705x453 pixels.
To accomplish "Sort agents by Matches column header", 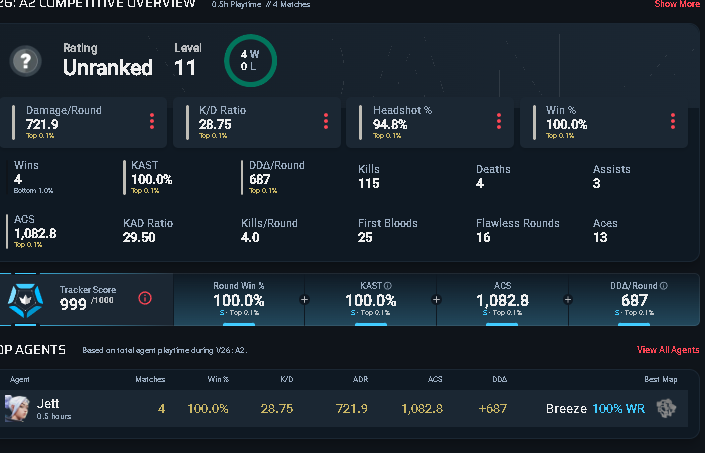I will [150, 379].
